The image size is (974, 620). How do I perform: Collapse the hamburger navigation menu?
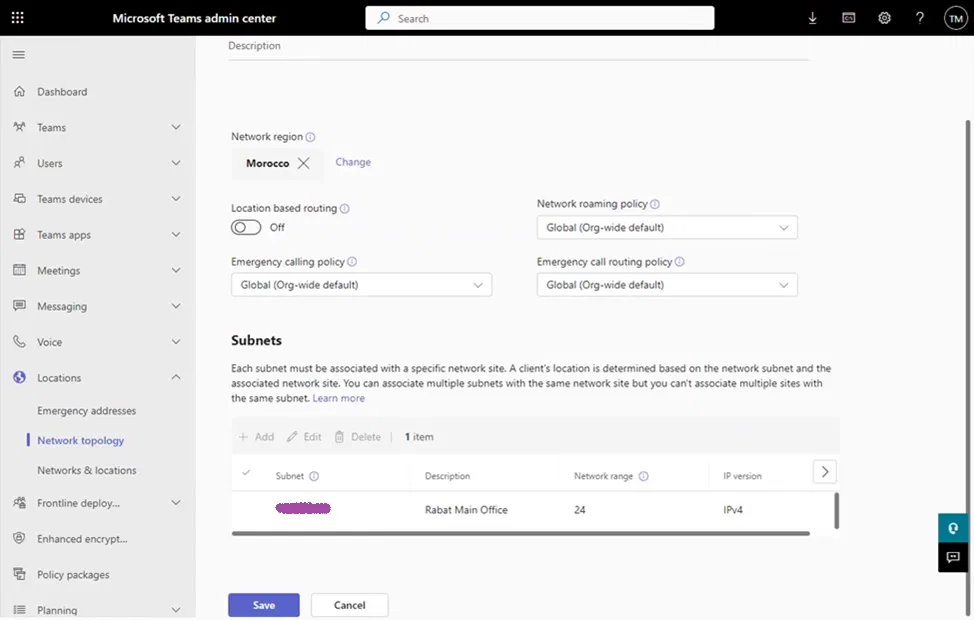18,54
